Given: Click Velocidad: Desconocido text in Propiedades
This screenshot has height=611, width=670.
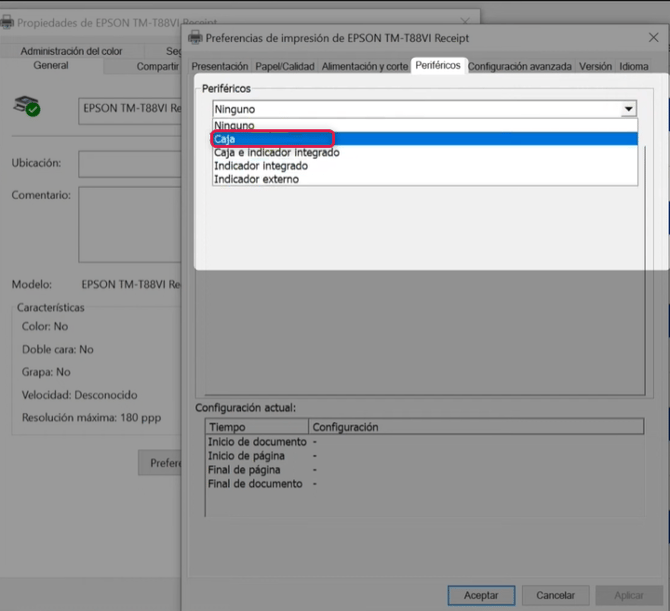Looking at the screenshot, I should [x=79, y=395].
